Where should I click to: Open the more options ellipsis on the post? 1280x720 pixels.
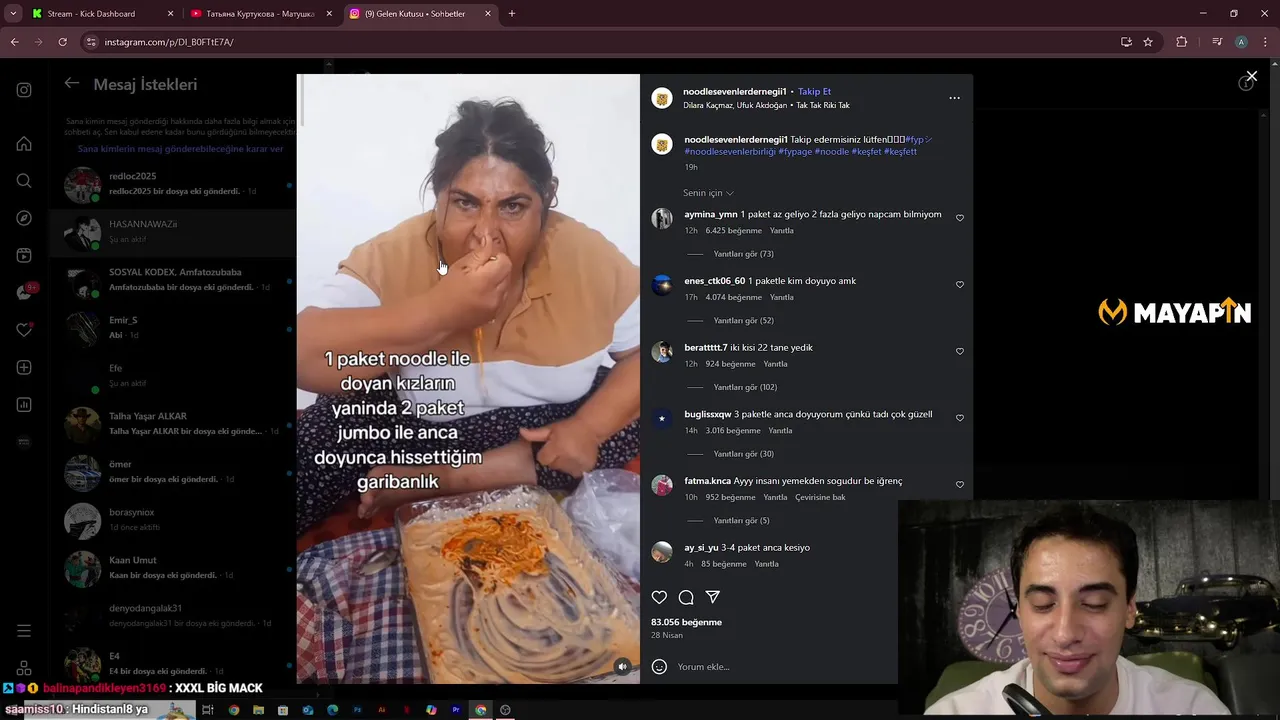point(954,98)
